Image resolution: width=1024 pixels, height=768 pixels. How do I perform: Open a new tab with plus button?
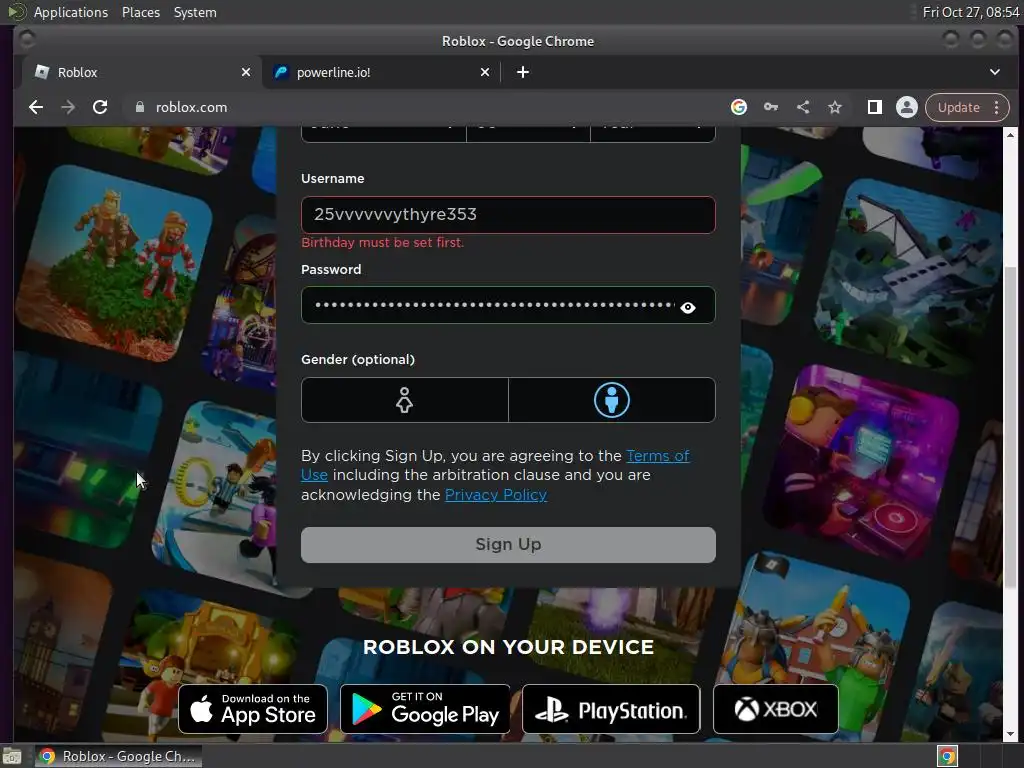click(x=522, y=72)
